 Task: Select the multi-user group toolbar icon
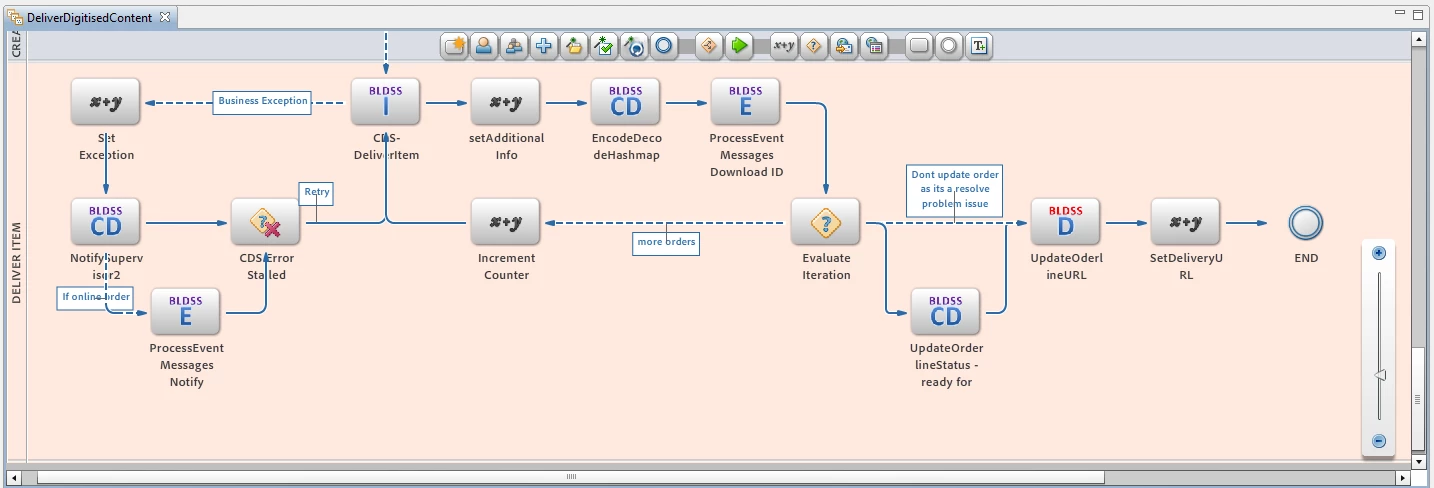pos(514,46)
